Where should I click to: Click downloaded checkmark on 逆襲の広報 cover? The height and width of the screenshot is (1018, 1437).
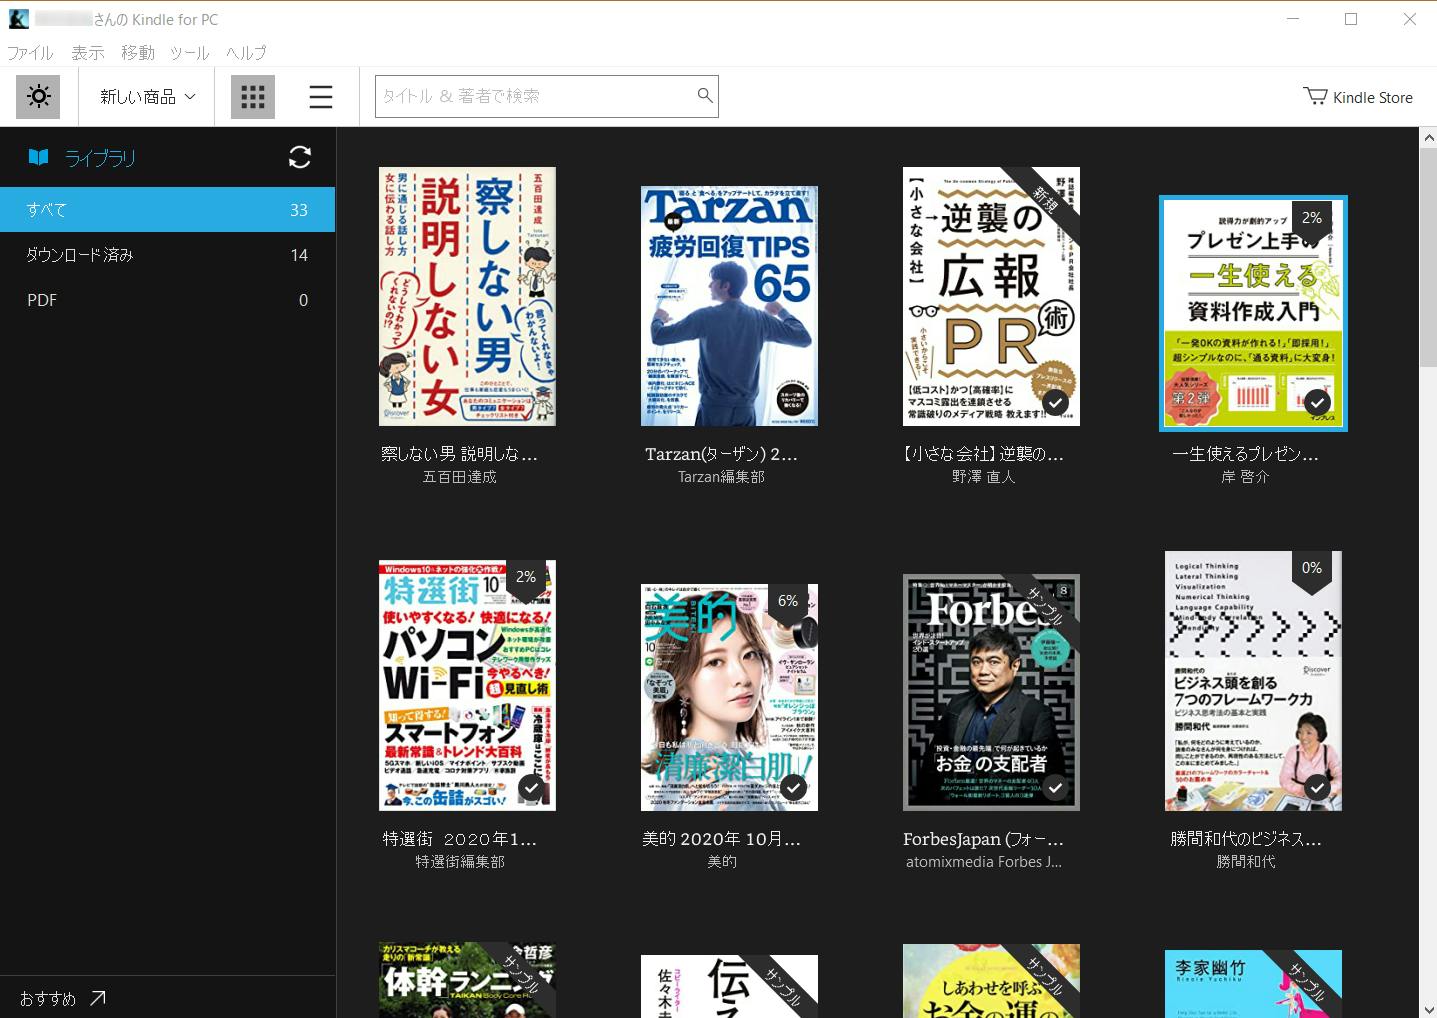pos(1055,402)
